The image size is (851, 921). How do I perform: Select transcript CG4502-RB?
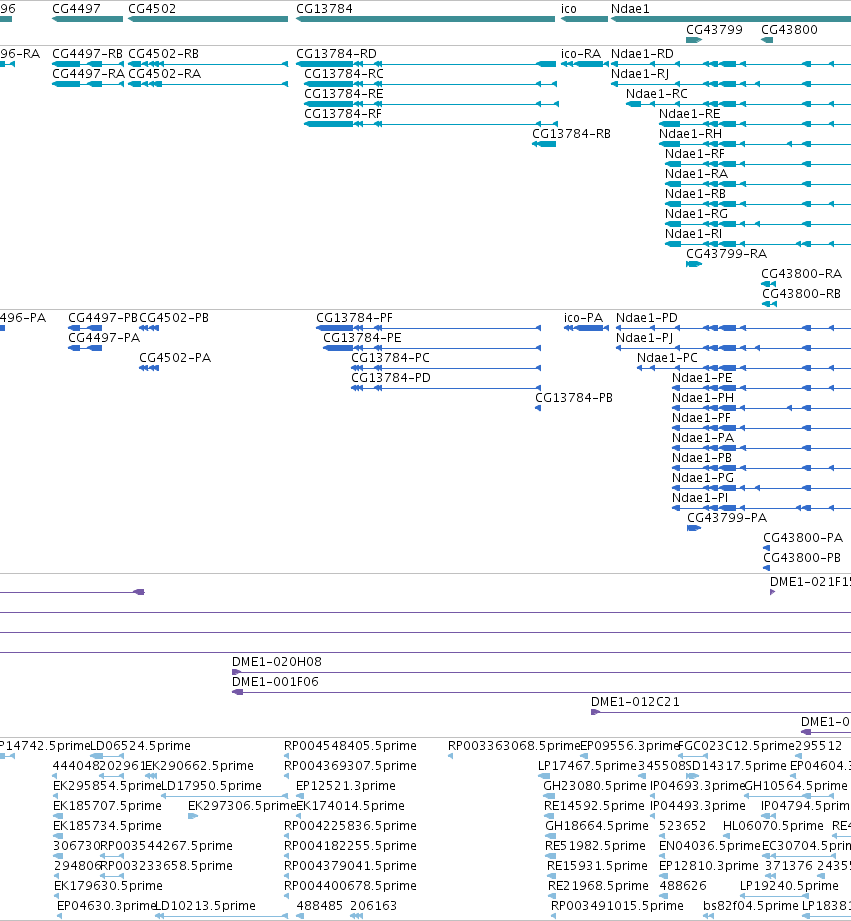pyautogui.click(x=208, y=64)
